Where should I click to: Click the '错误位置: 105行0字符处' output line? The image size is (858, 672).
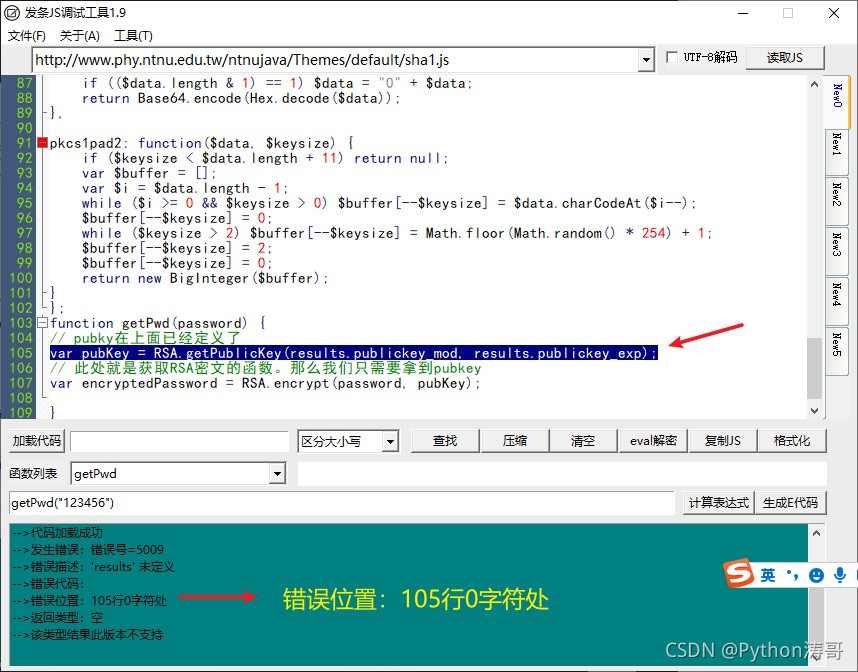tap(89, 600)
